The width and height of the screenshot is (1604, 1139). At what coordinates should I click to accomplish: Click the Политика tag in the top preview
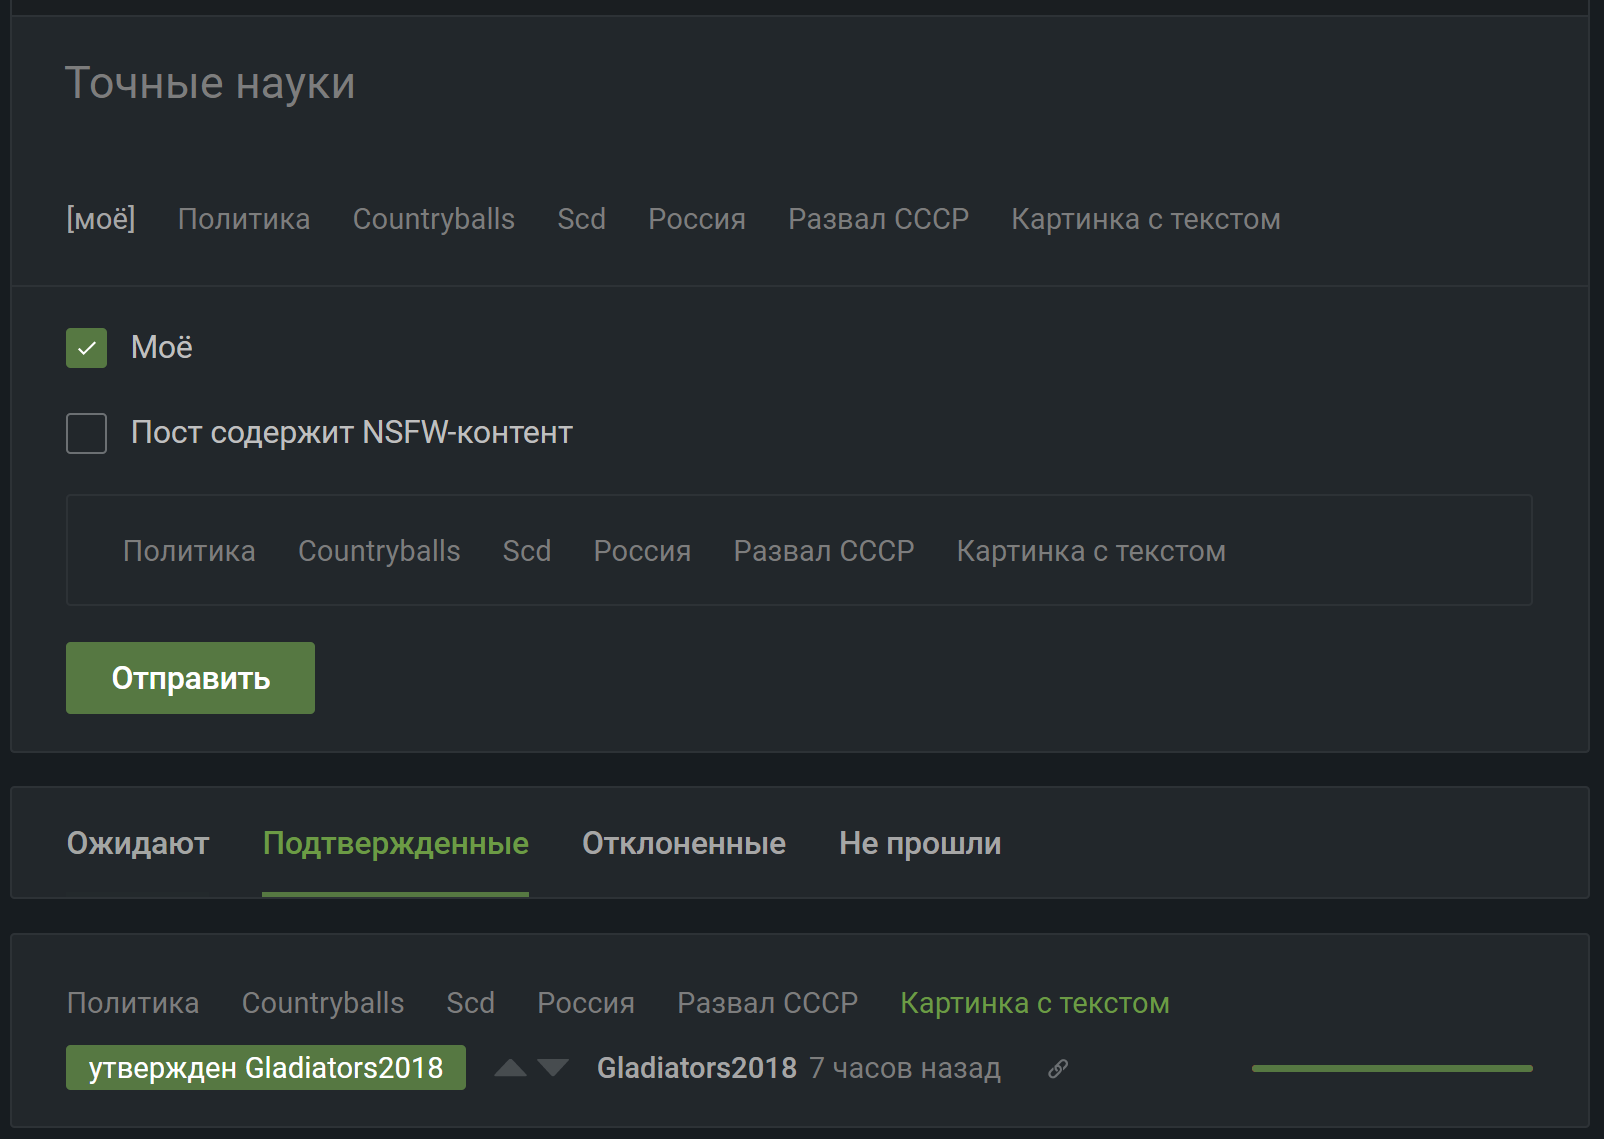244,219
